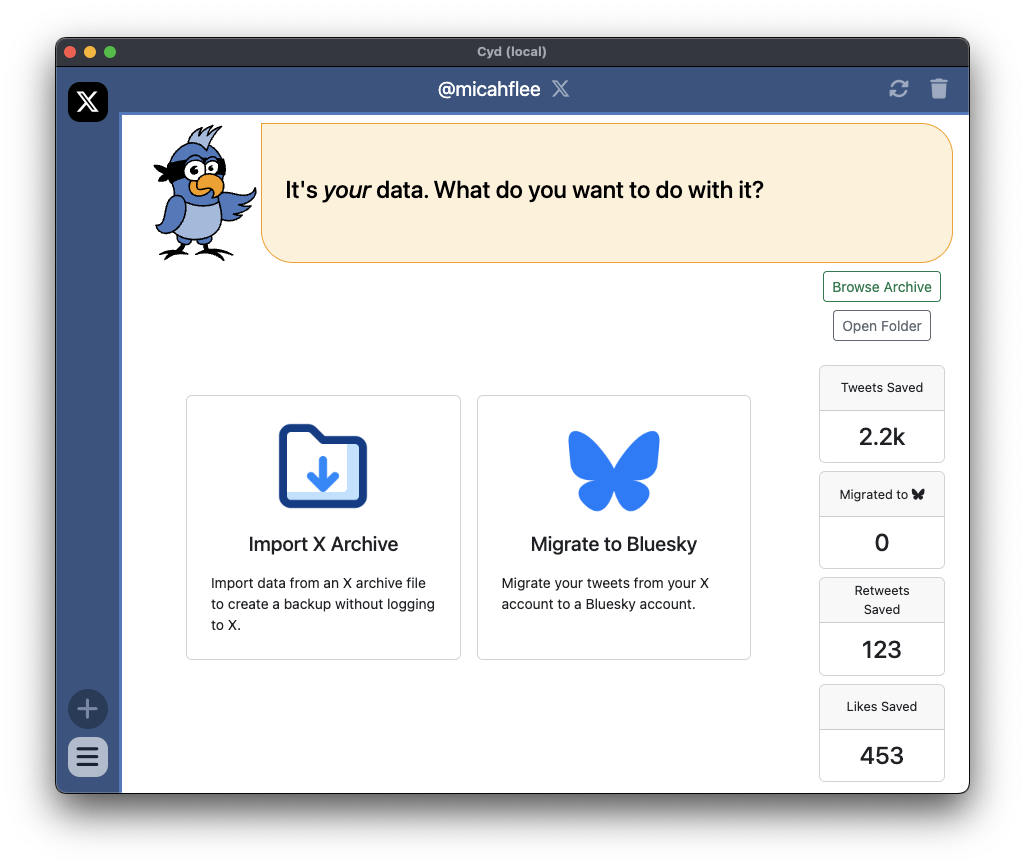Open the account settings via the hamburger icon

coord(87,757)
